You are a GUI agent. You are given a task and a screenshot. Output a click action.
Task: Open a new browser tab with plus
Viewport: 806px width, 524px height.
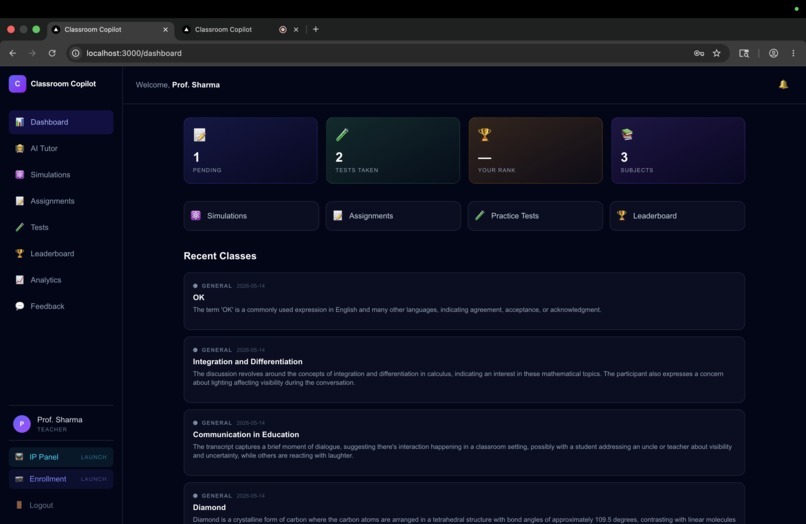316,29
